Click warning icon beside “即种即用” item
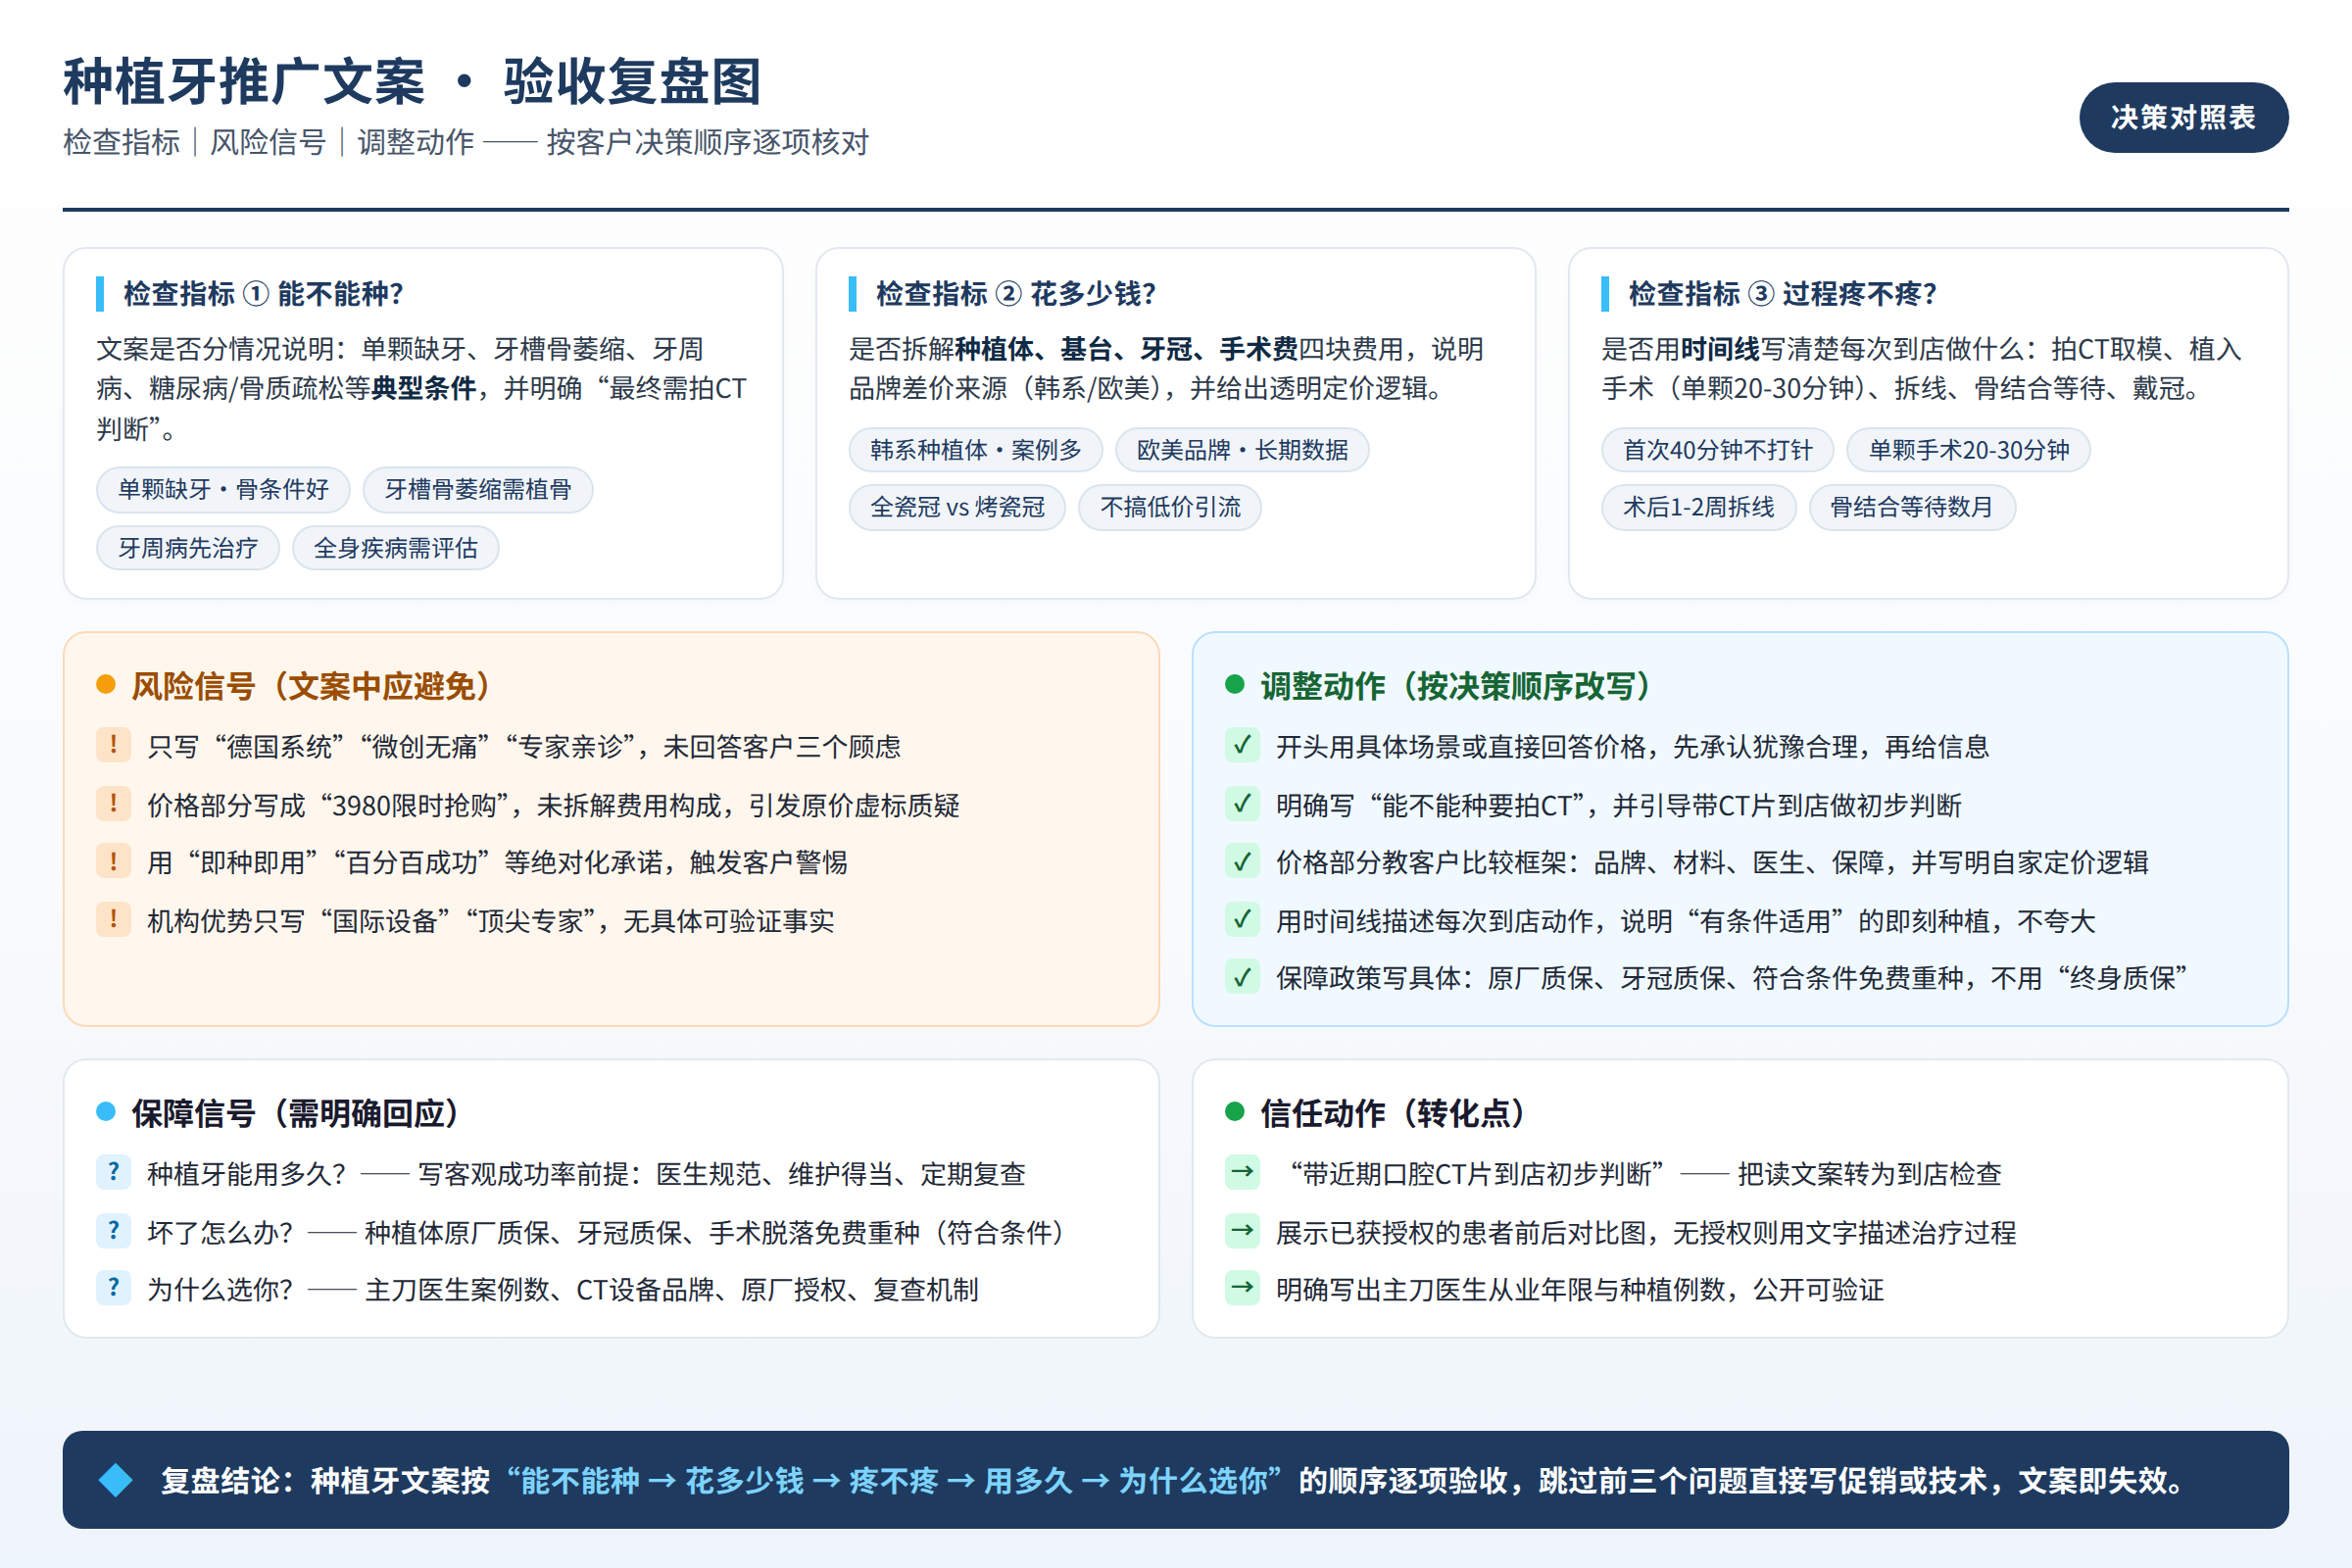 pyautogui.click(x=114, y=861)
